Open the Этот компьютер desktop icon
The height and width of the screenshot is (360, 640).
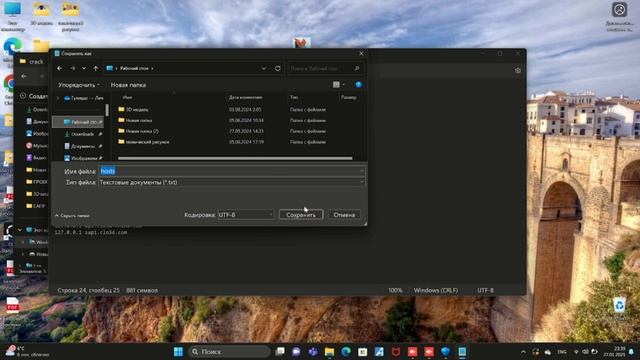coord(13,17)
